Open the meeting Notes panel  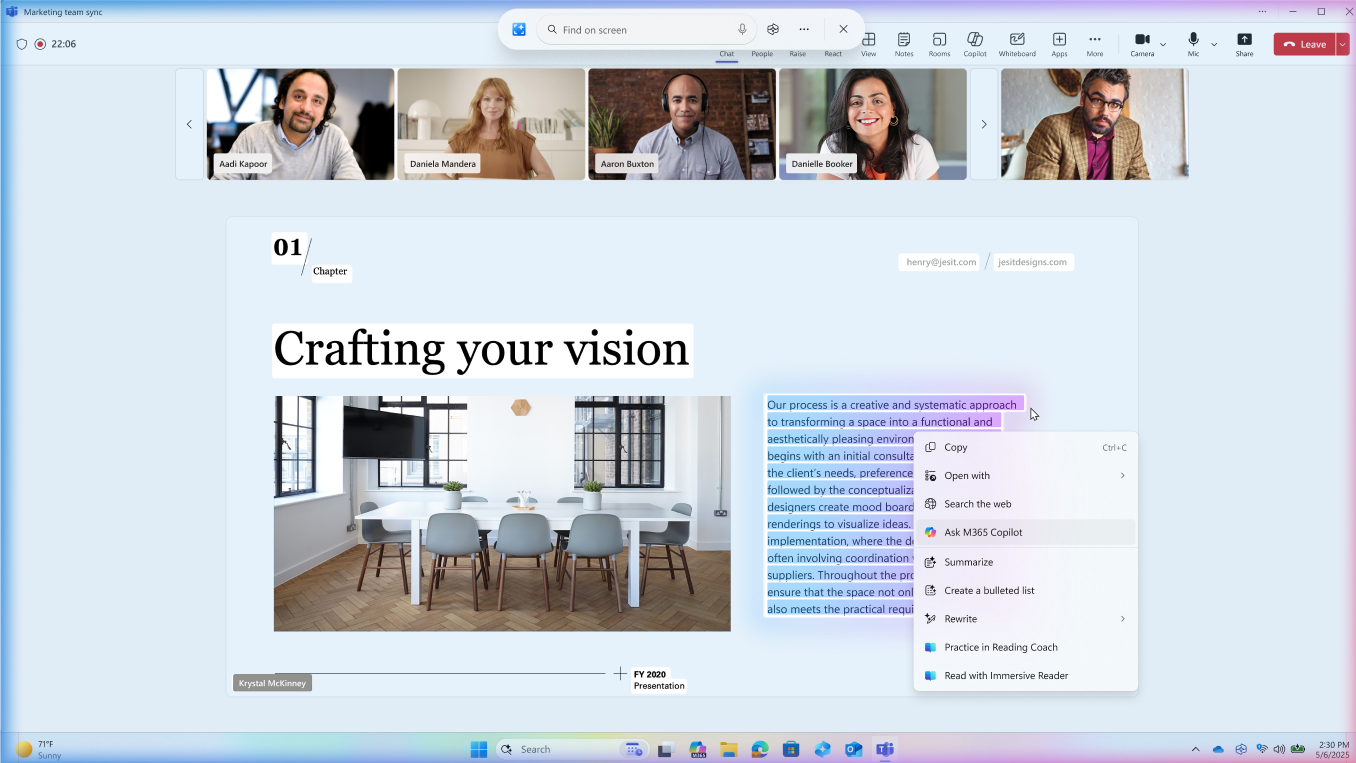point(903,43)
